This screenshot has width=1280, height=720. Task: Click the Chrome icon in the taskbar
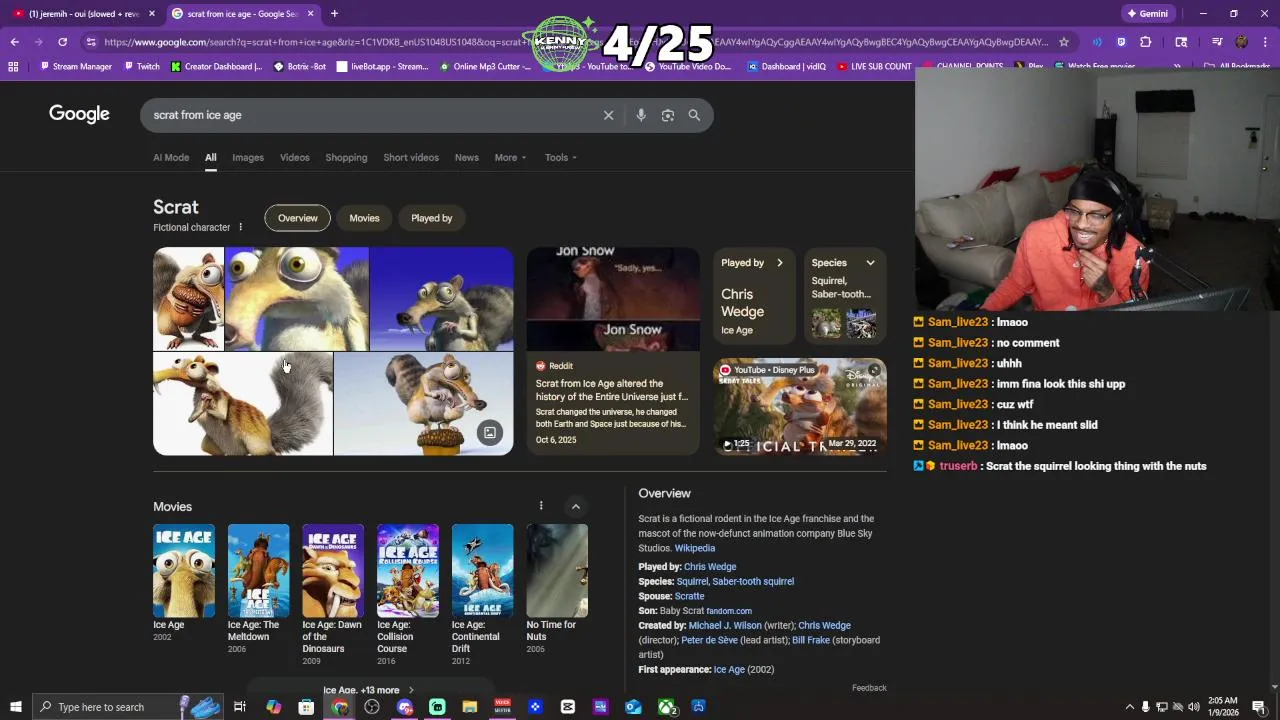pos(340,707)
